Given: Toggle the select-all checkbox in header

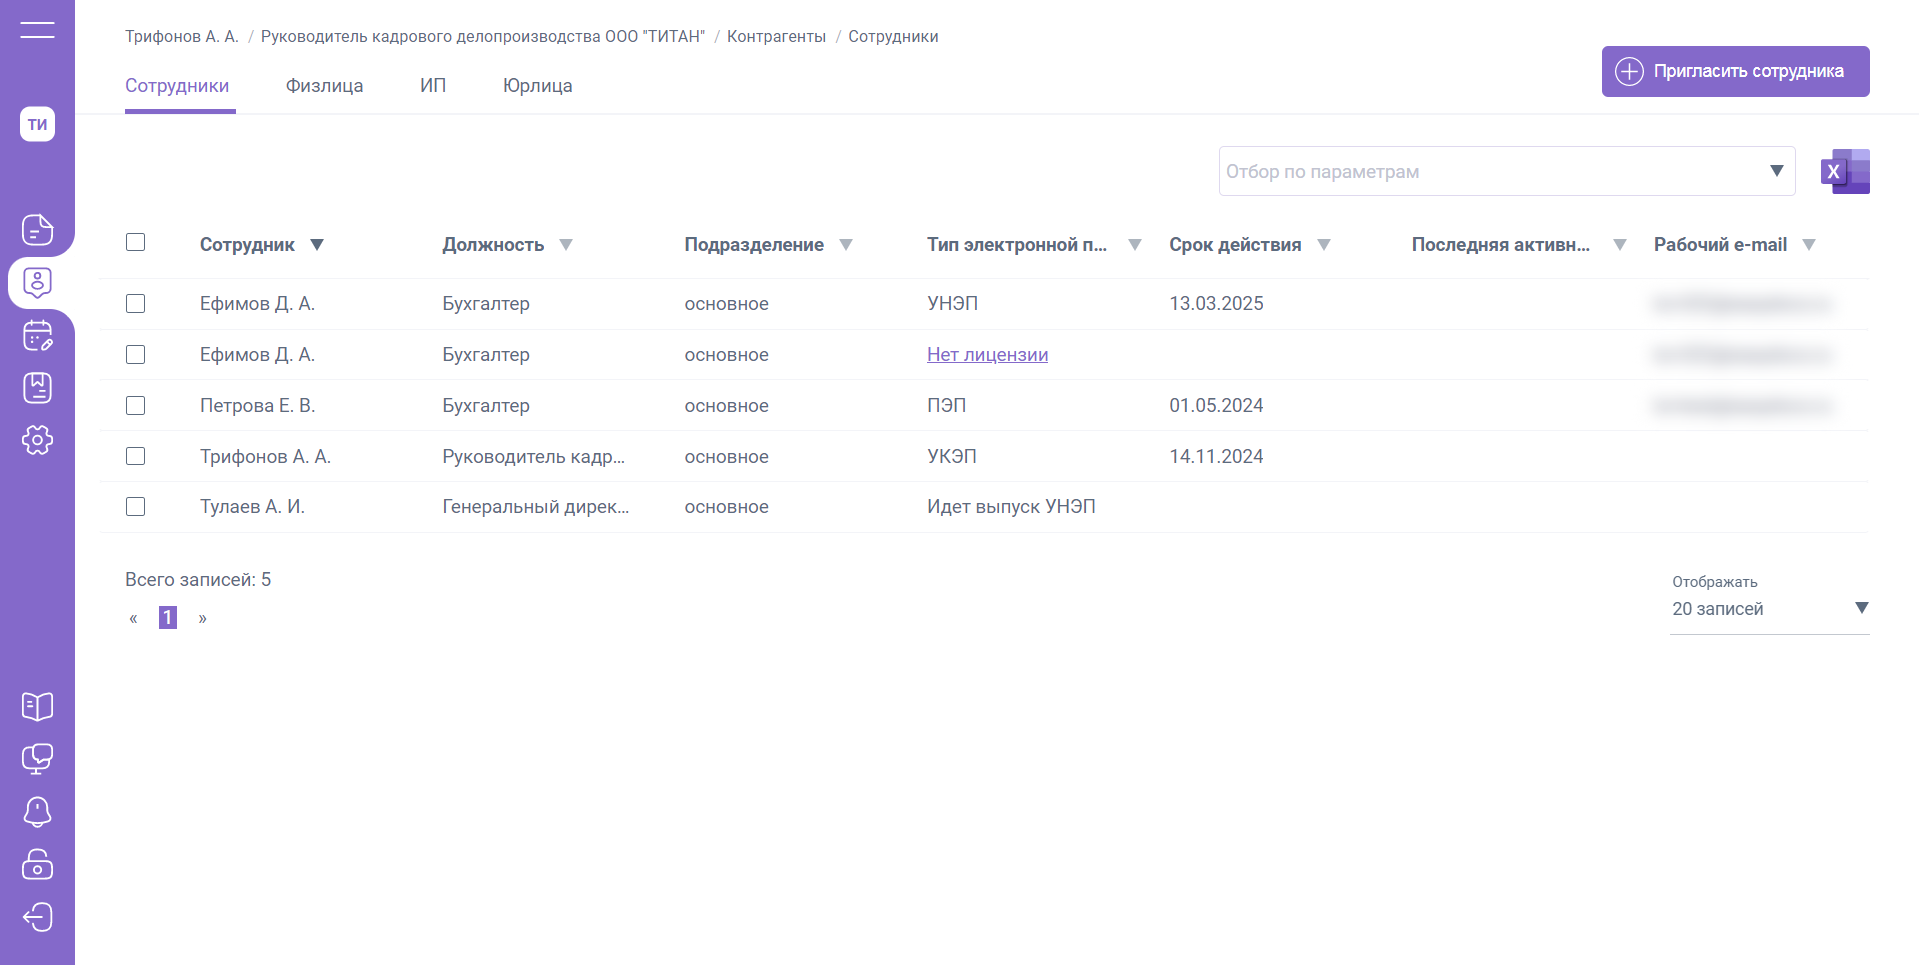Looking at the screenshot, I should pyautogui.click(x=136, y=243).
